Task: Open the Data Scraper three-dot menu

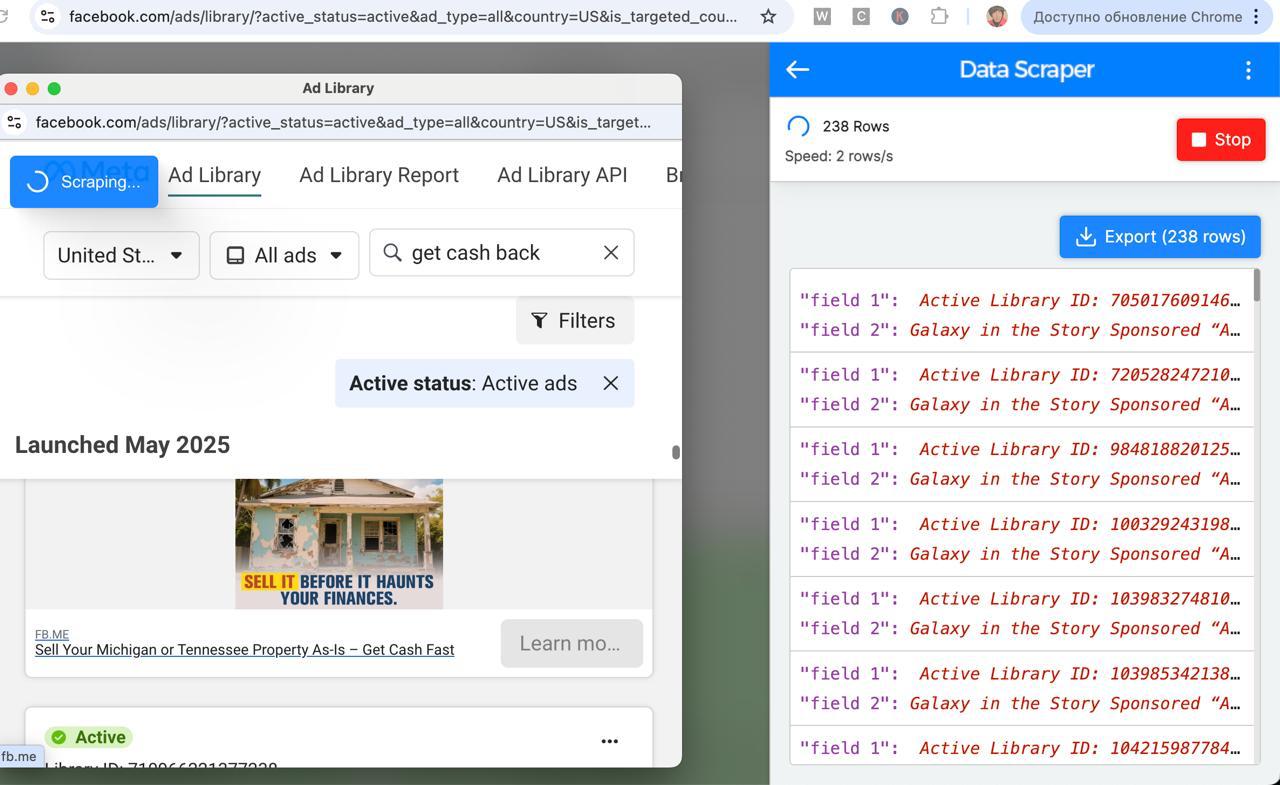Action: tap(1248, 70)
